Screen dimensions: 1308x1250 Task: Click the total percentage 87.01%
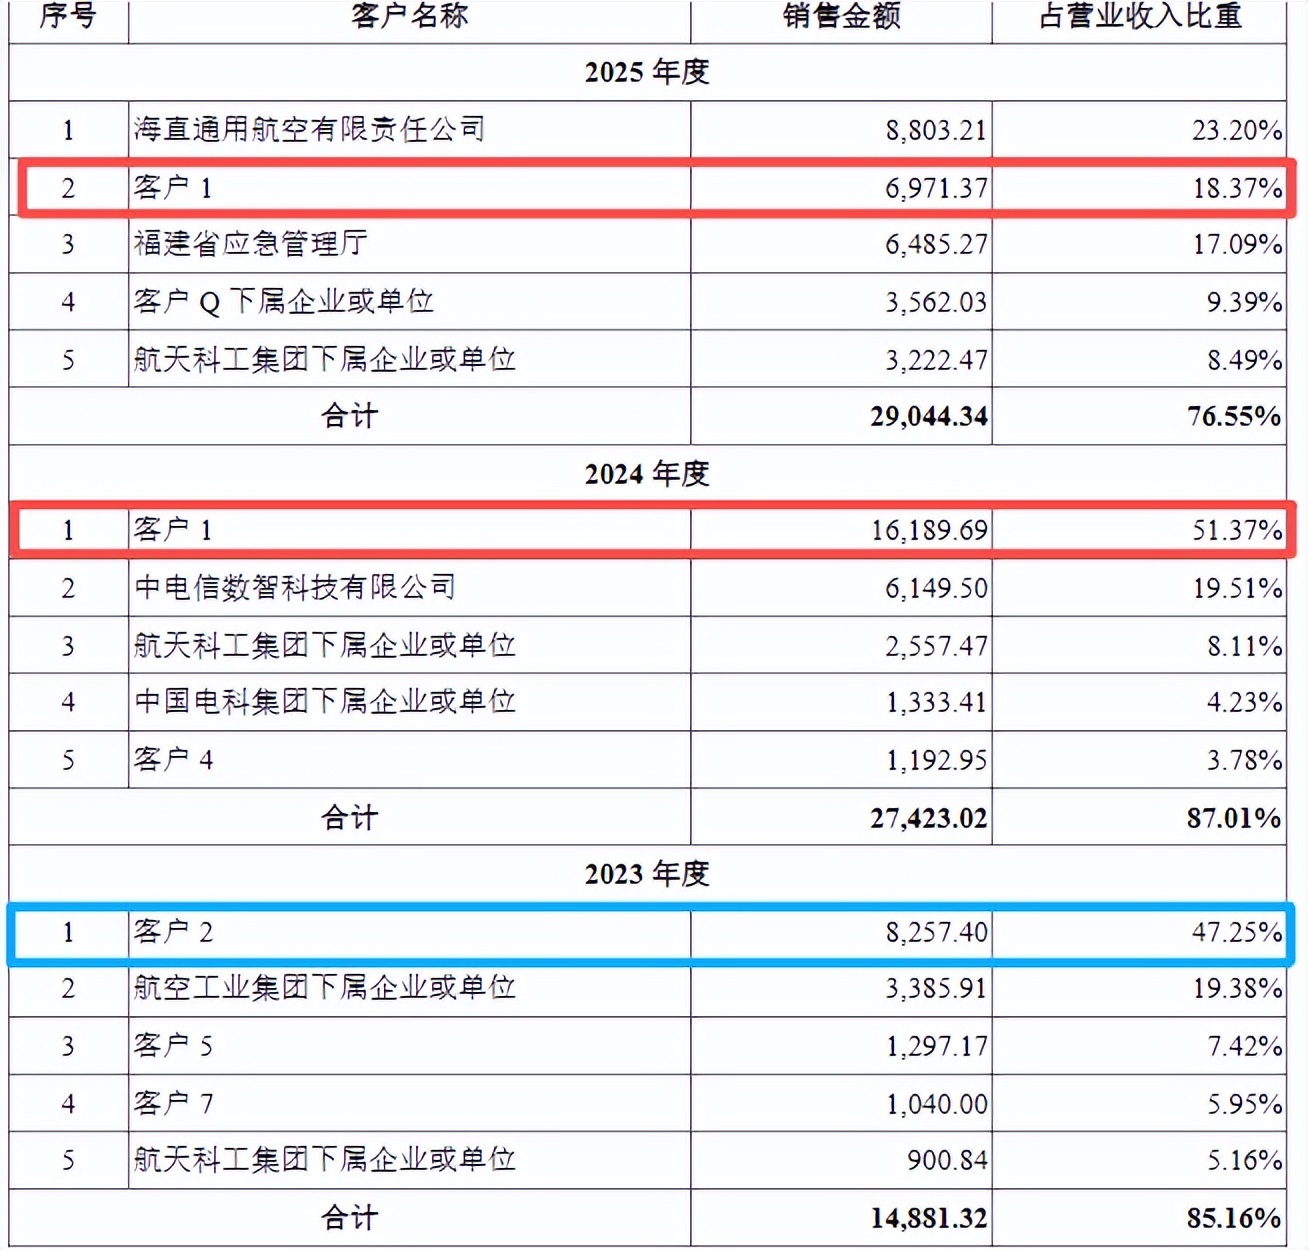(1234, 818)
